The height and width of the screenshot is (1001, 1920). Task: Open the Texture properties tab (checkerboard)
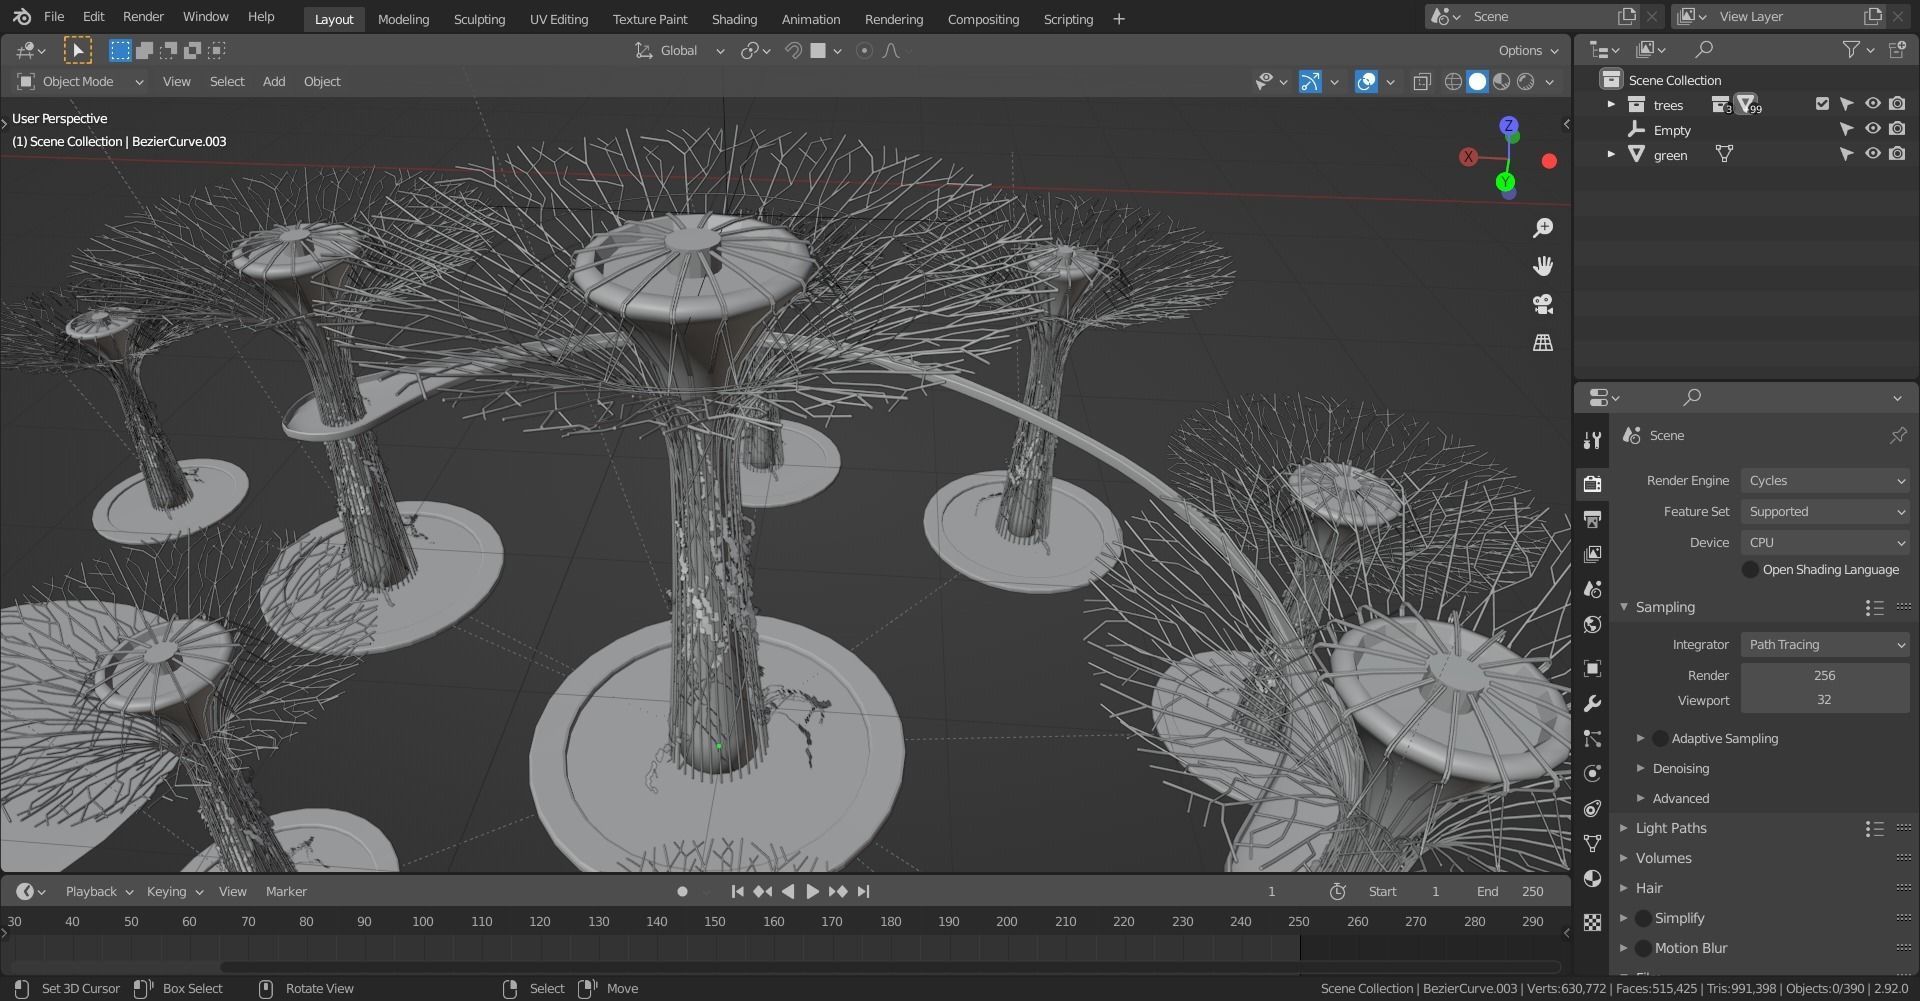coord(1592,921)
